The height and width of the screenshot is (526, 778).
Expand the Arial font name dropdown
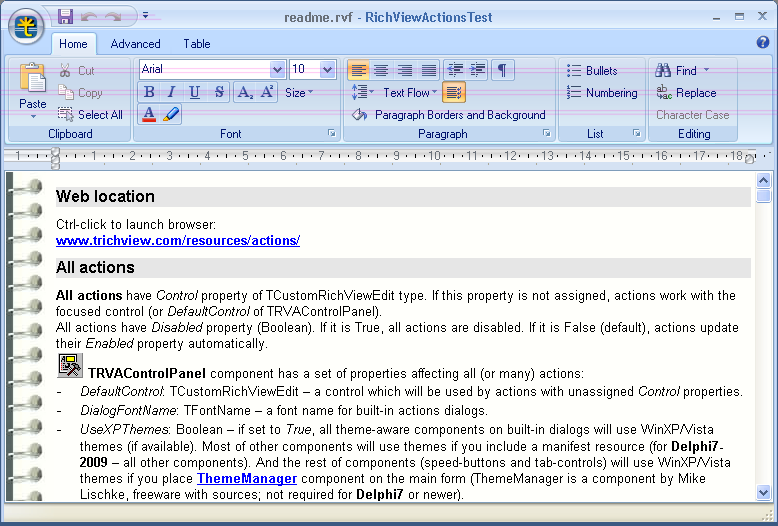(x=277, y=69)
